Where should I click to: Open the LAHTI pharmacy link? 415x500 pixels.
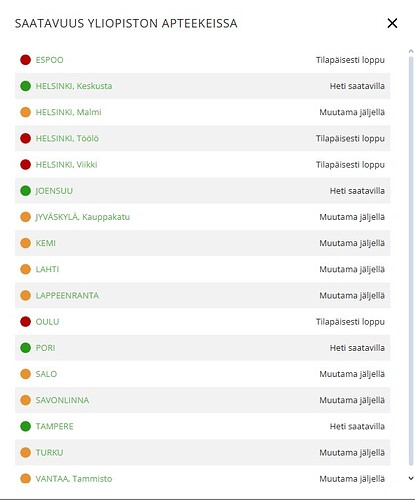[47, 269]
